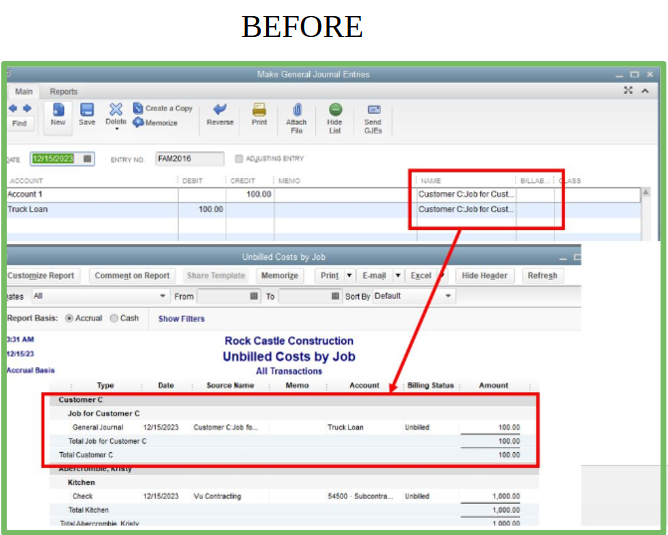668x535 pixels.
Task: Save the journal entry
Action: click(x=87, y=115)
